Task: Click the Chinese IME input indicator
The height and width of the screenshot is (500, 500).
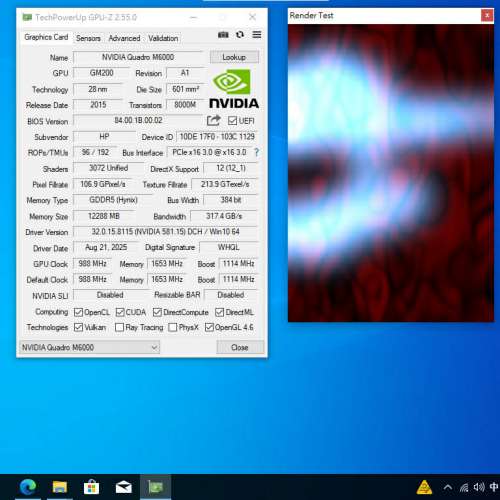Action: click(494, 487)
